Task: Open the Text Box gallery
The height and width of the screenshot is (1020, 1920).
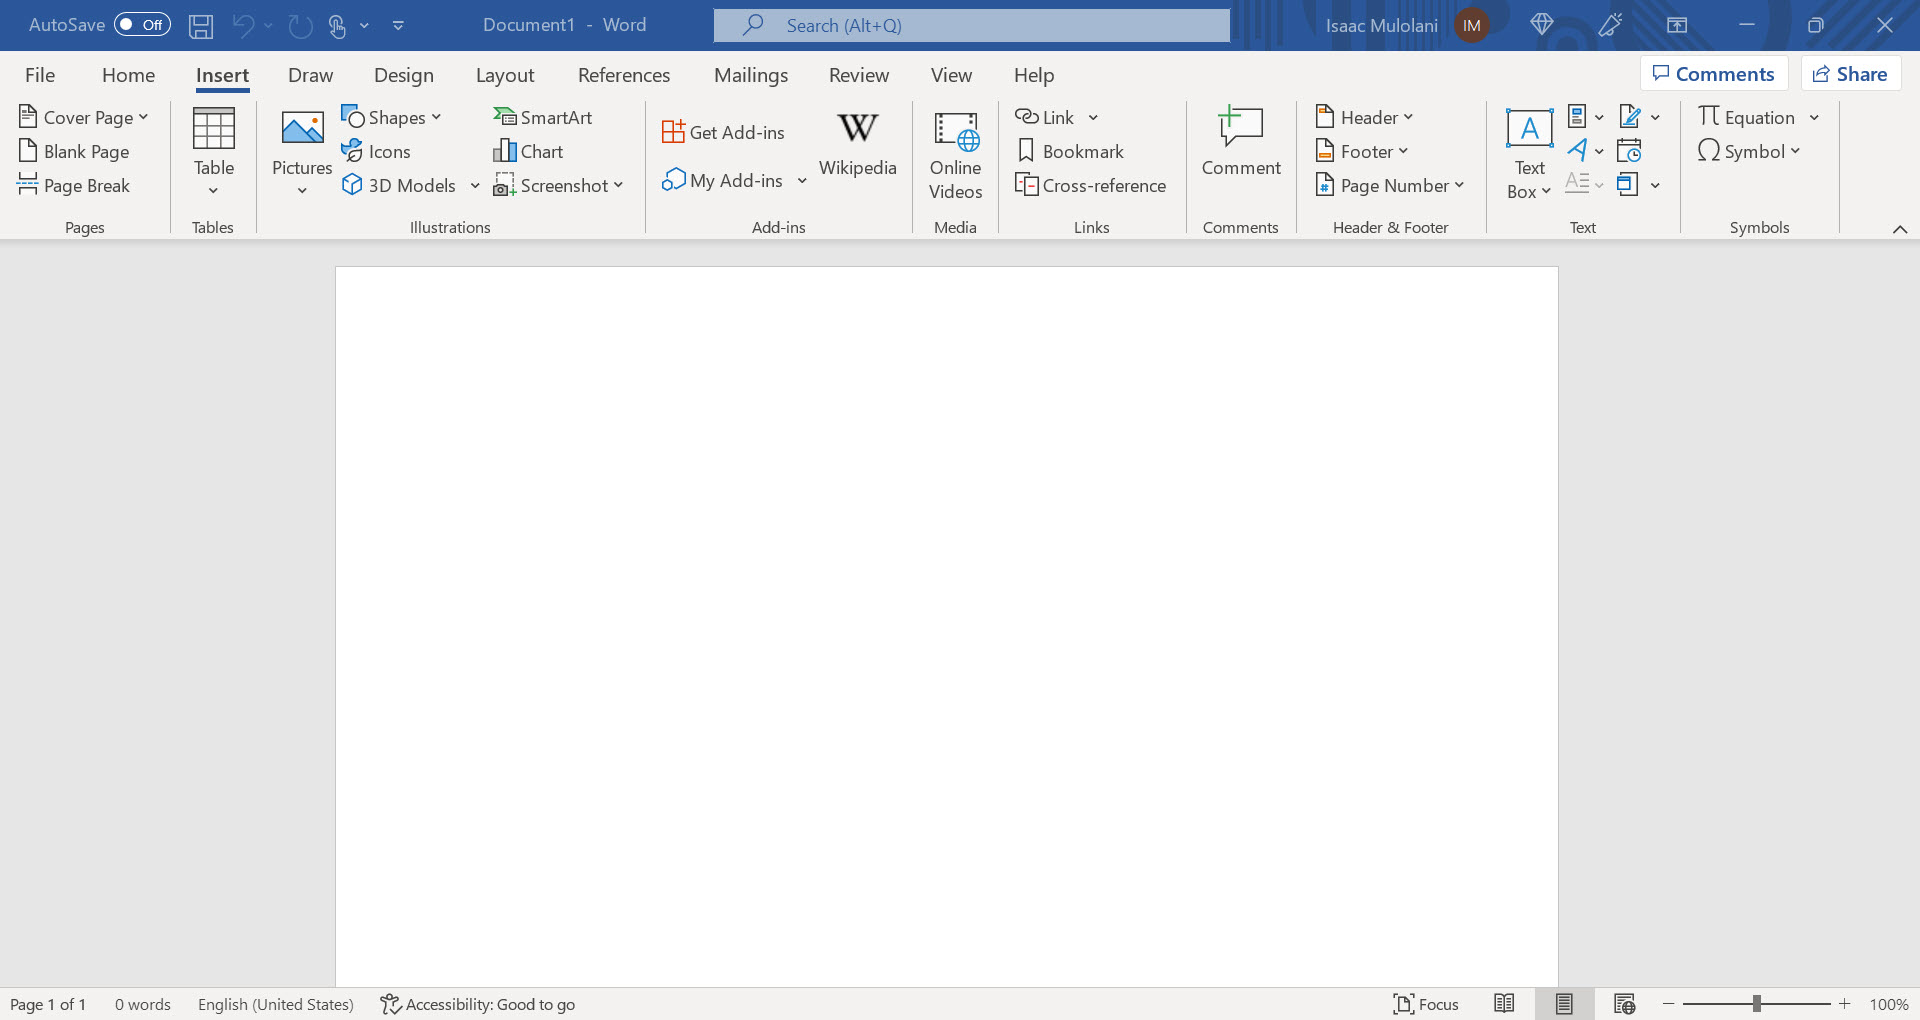Action: 1529,154
